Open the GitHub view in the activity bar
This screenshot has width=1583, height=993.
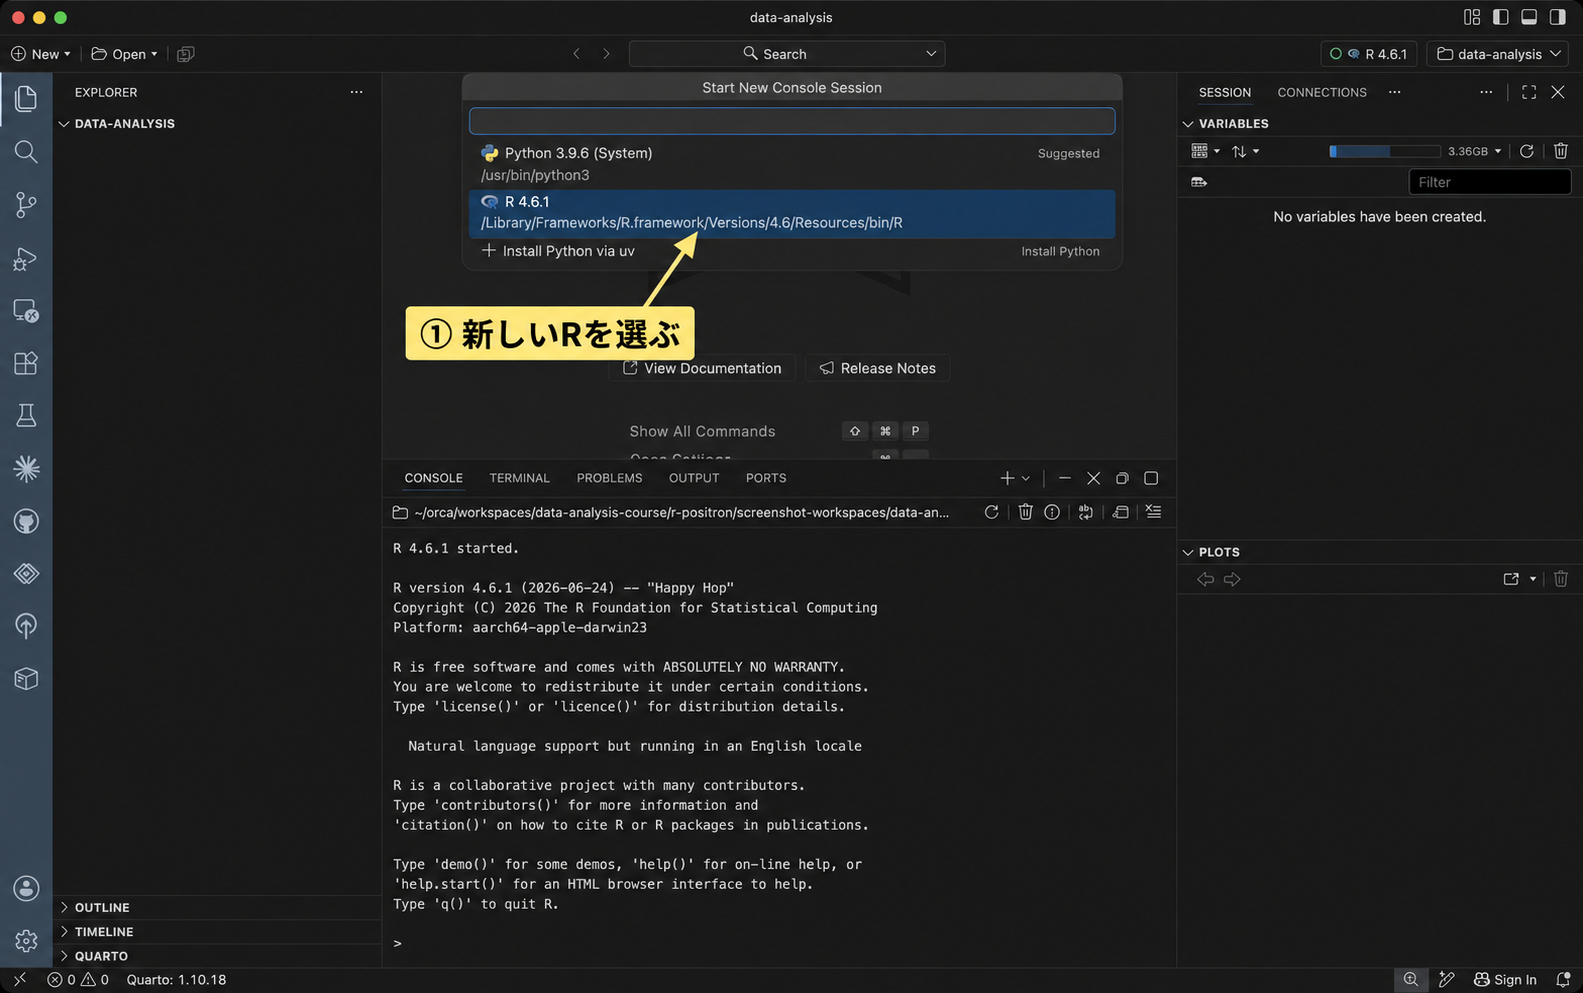click(x=26, y=521)
